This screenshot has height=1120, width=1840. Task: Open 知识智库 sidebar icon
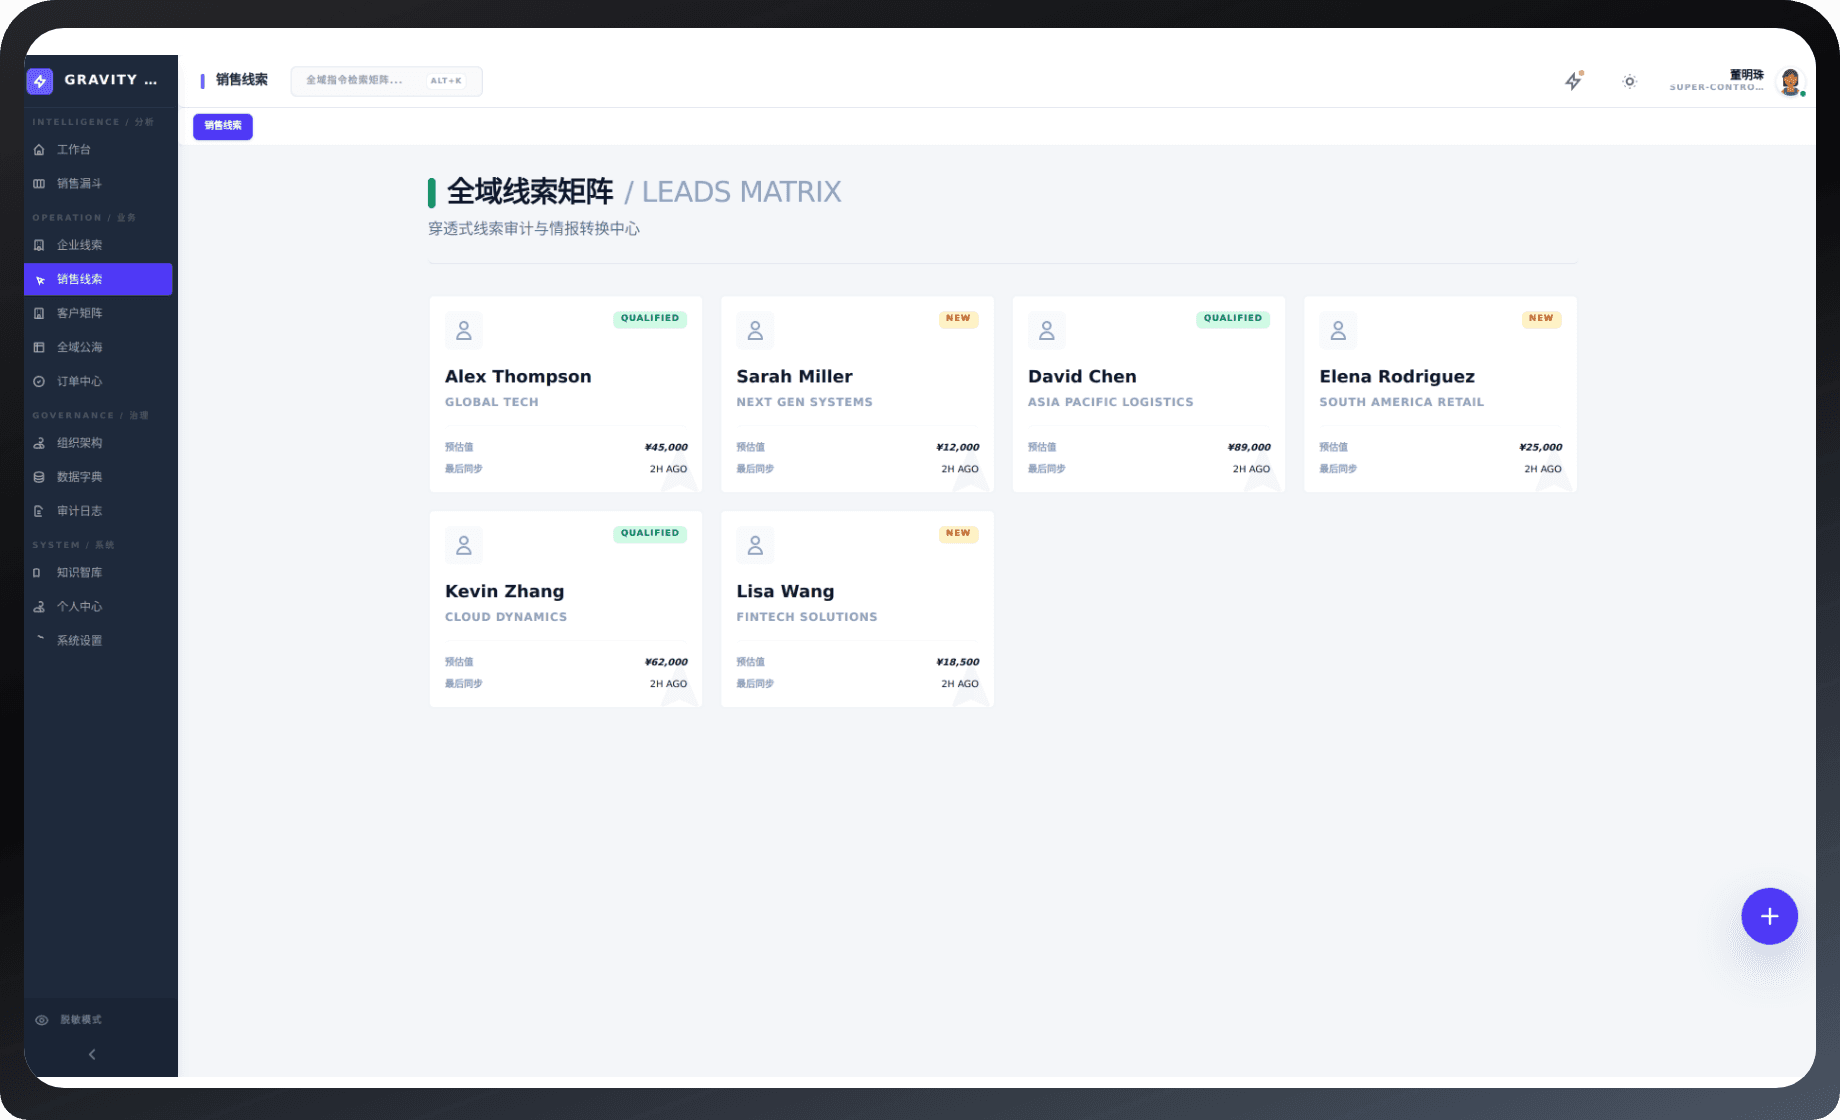37,573
